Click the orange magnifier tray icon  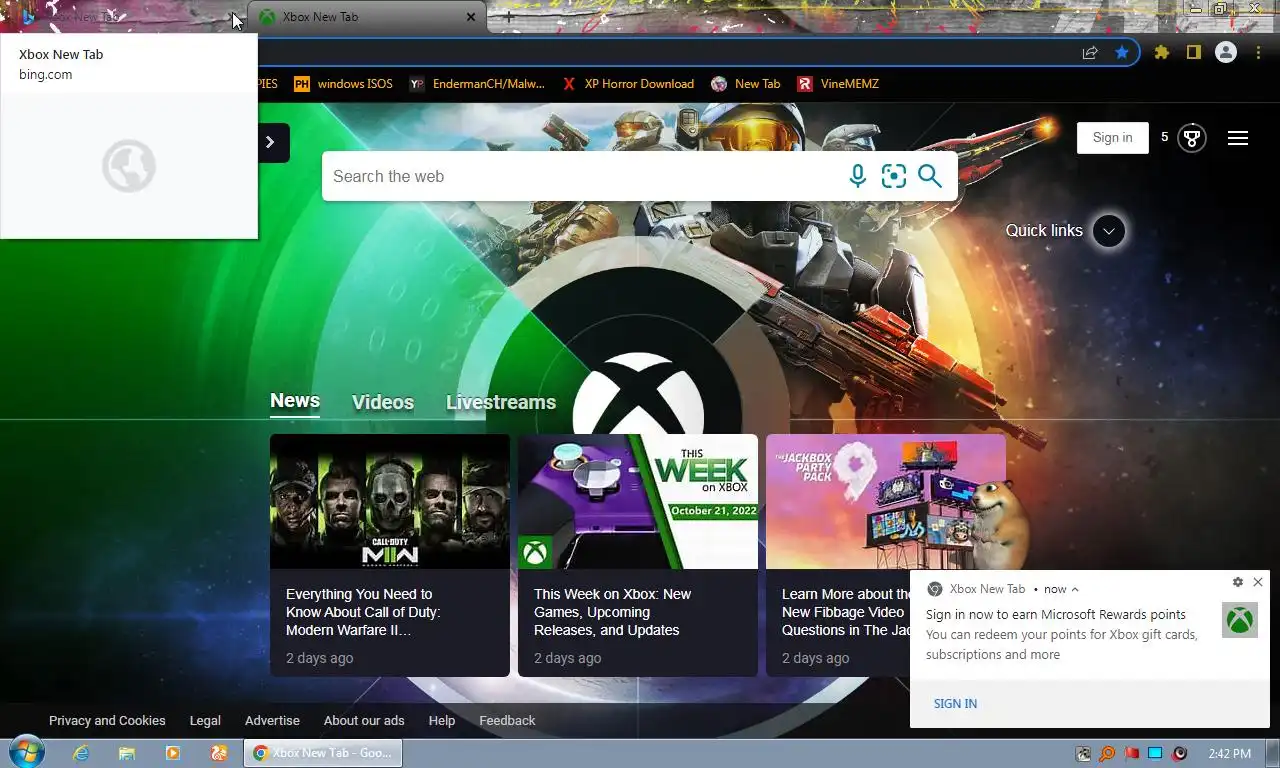(1107, 754)
